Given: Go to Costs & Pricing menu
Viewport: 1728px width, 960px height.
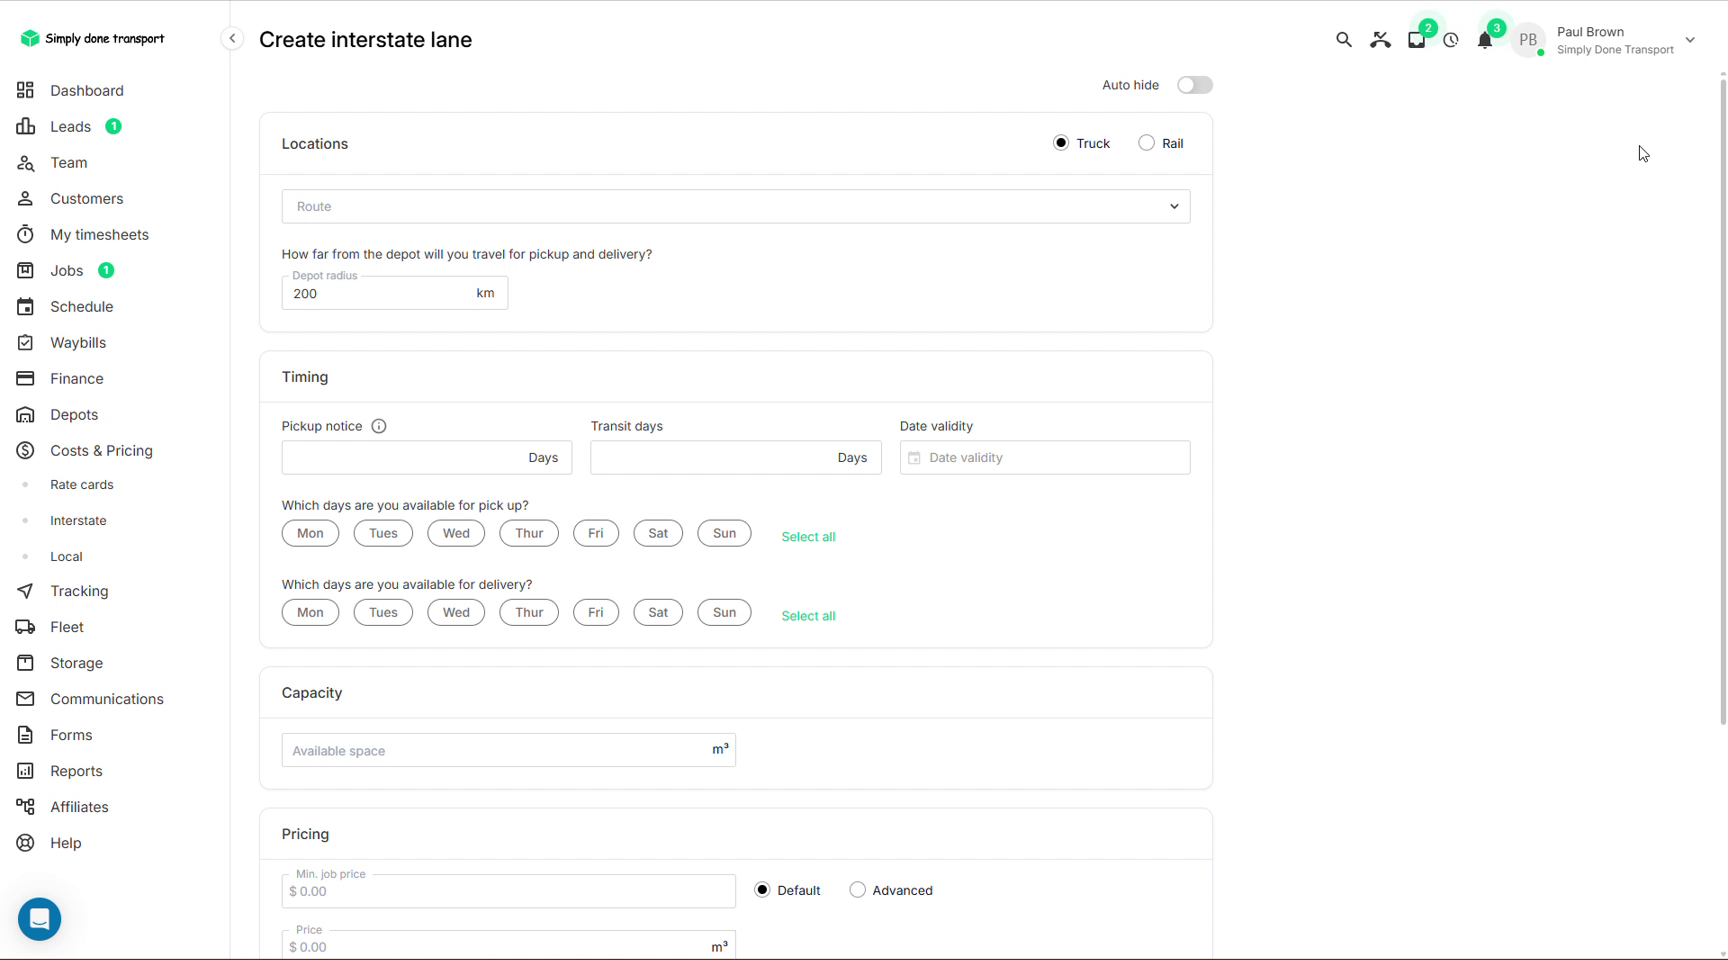Looking at the screenshot, I should pos(101,451).
